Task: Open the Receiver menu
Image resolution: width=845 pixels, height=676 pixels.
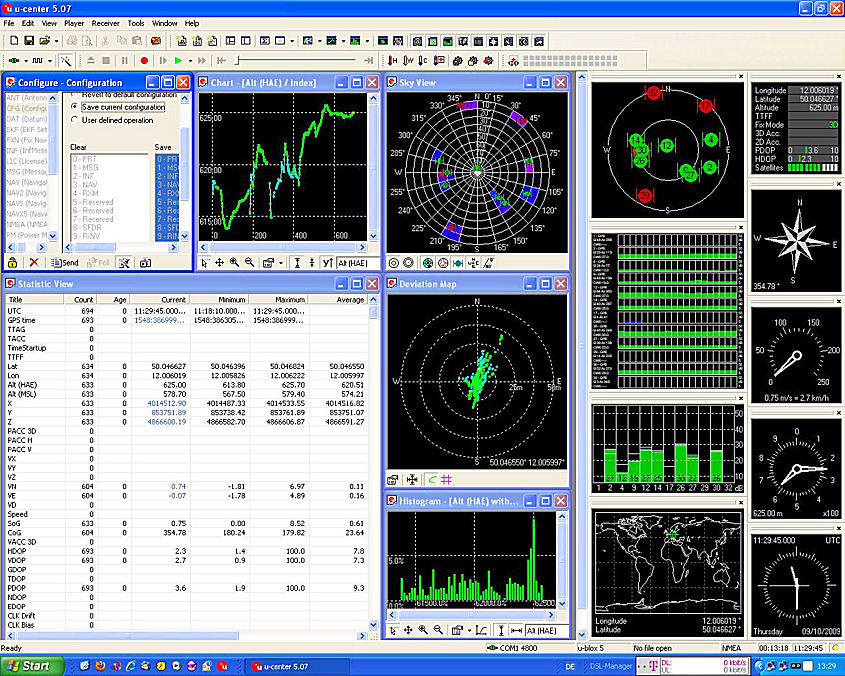Action: (x=106, y=23)
